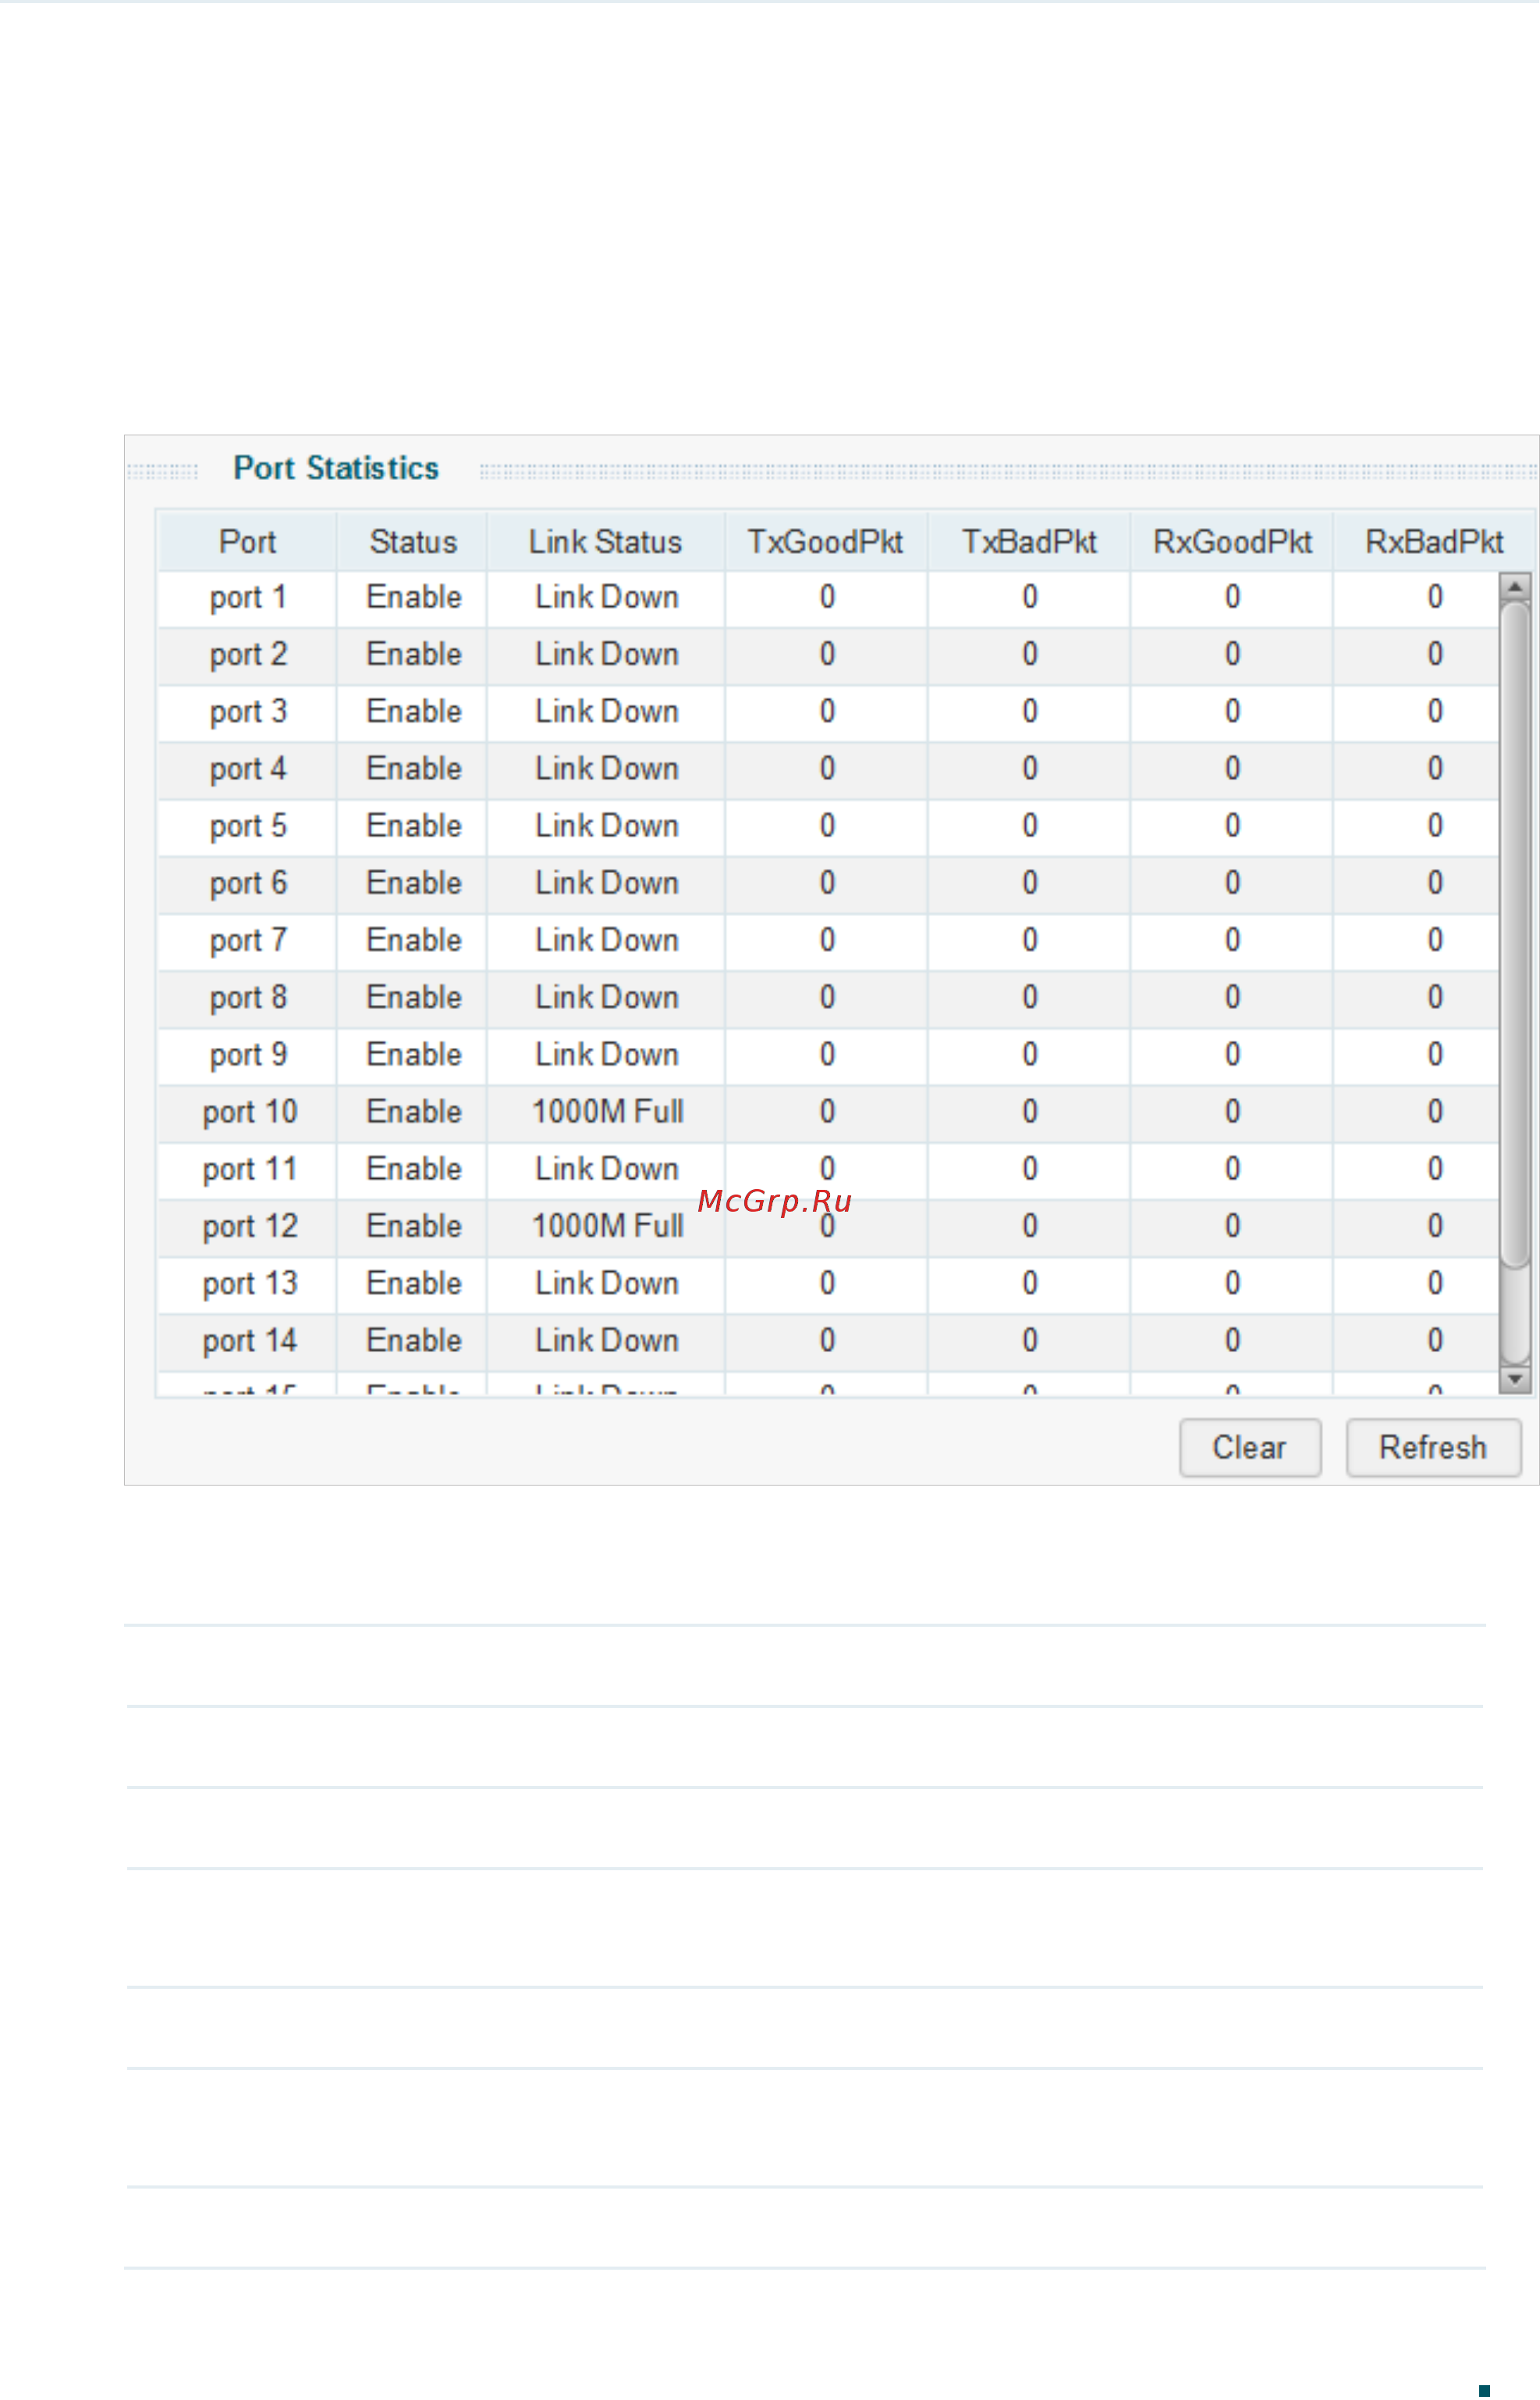This screenshot has width=1540, height=2400.
Task: Click the 'port 3' cell
Action: click(248, 712)
